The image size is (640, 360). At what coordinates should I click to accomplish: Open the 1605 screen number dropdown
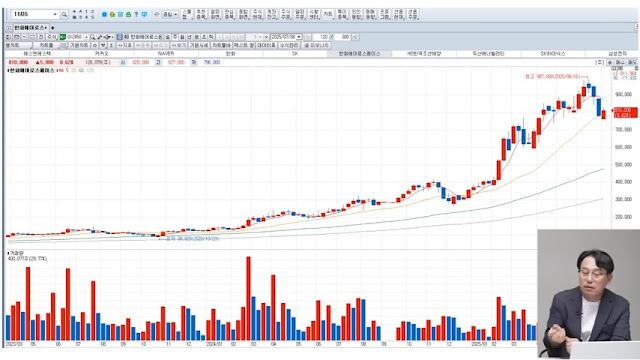click(55, 14)
